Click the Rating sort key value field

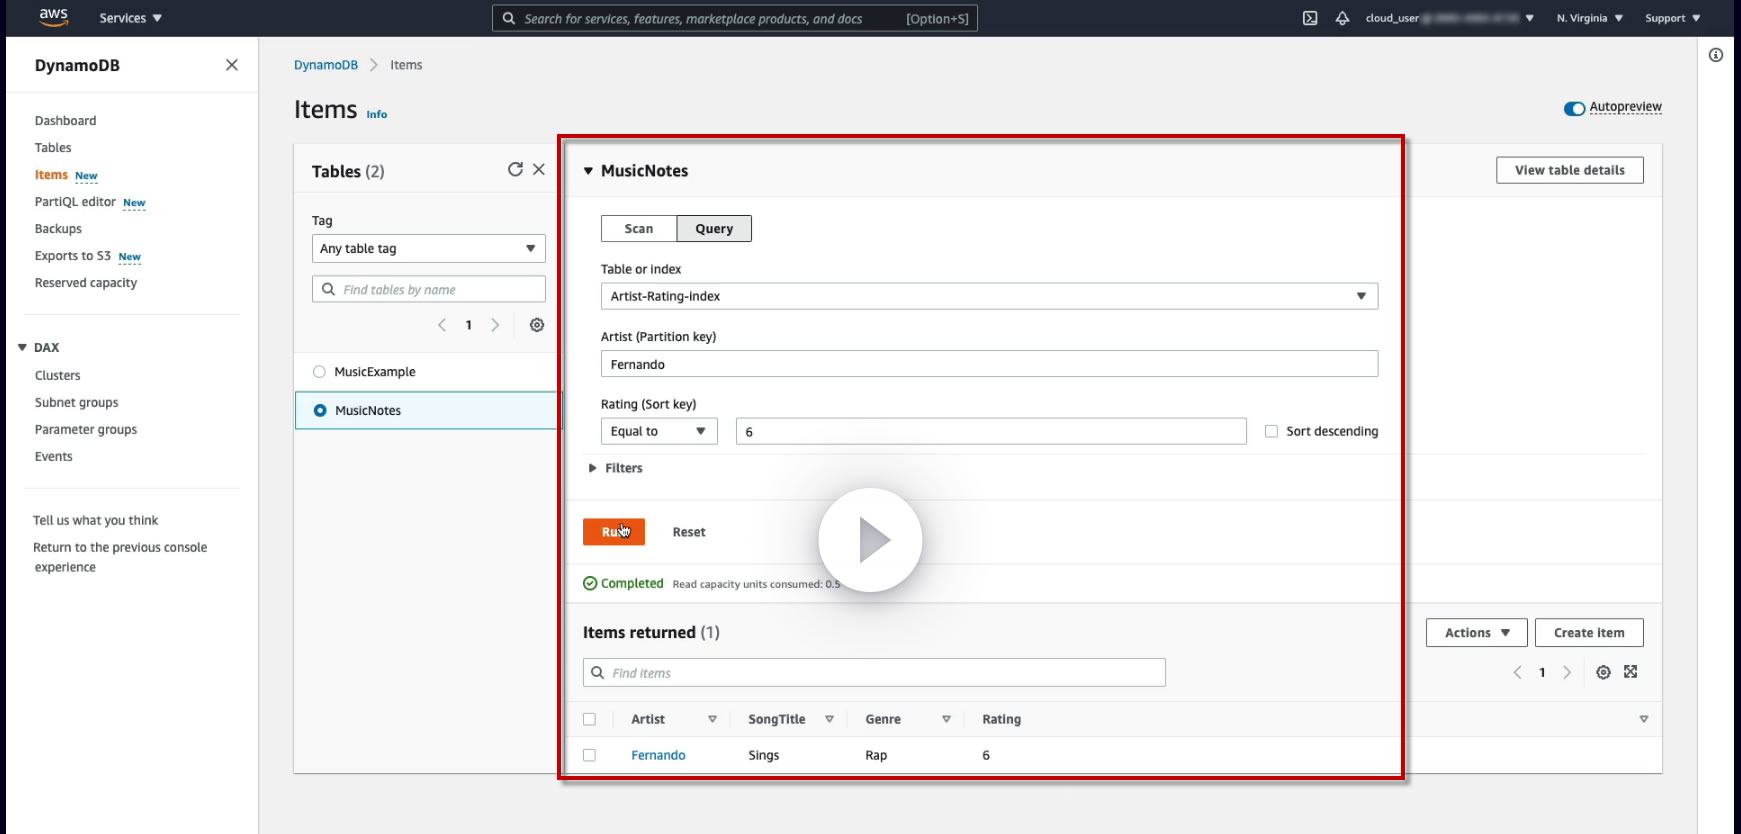click(x=991, y=431)
